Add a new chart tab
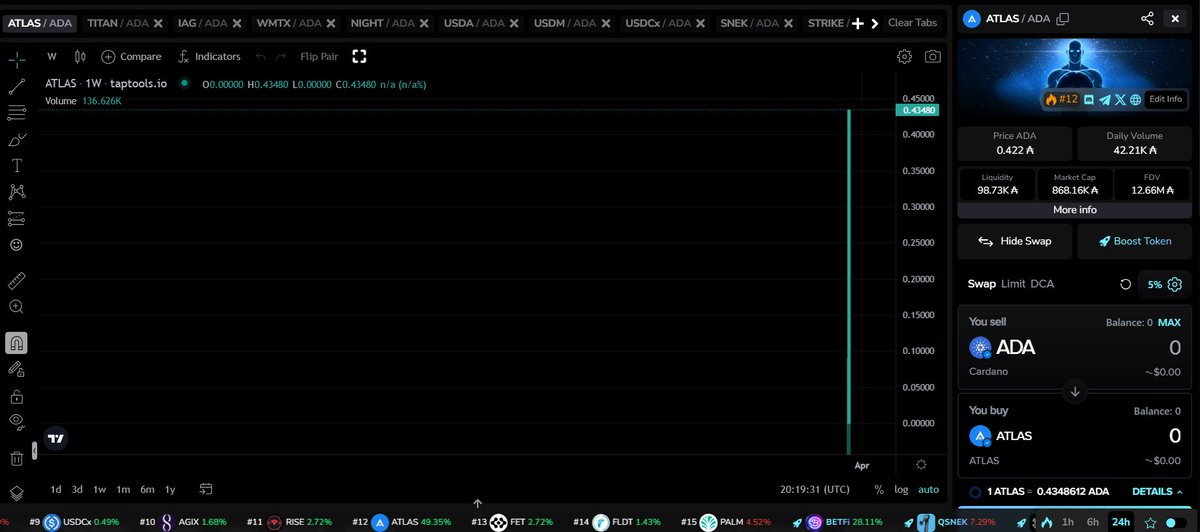The width and height of the screenshot is (1200, 532). (x=857, y=23)
